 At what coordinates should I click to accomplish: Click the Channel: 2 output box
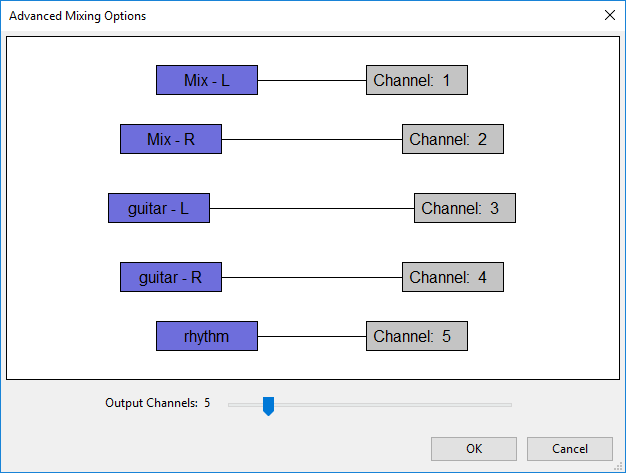453,139
